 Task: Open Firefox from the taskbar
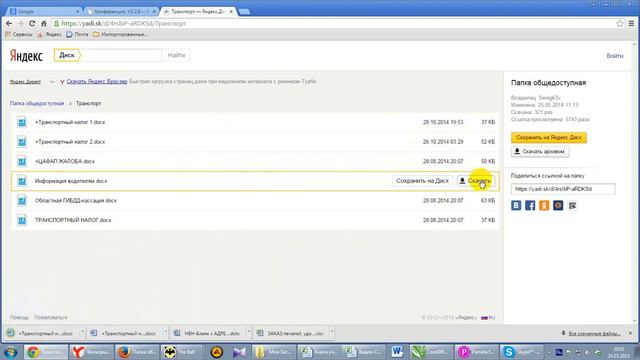[136, 352]
